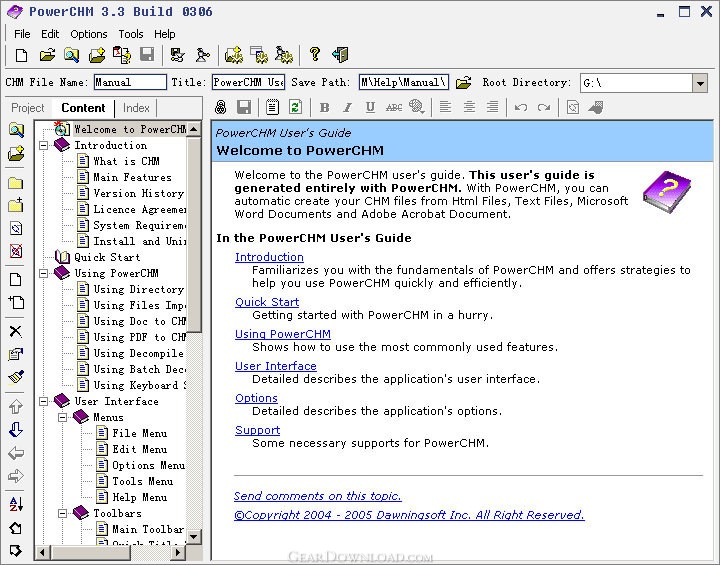Click the Exit door icon in toolbar

pos(340,55)
